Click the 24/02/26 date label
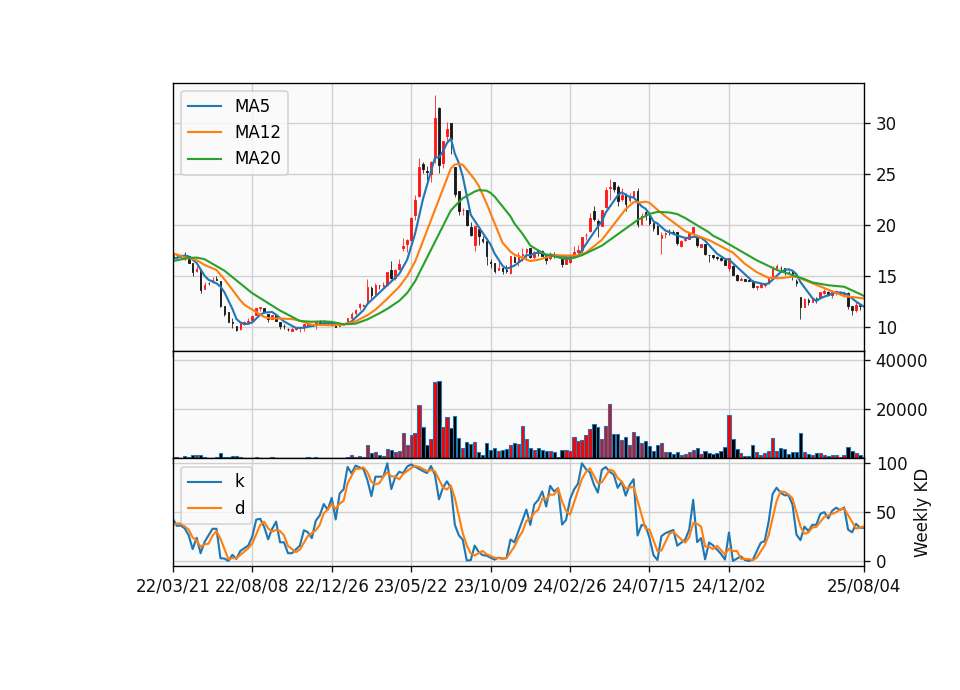 (570, 586)
